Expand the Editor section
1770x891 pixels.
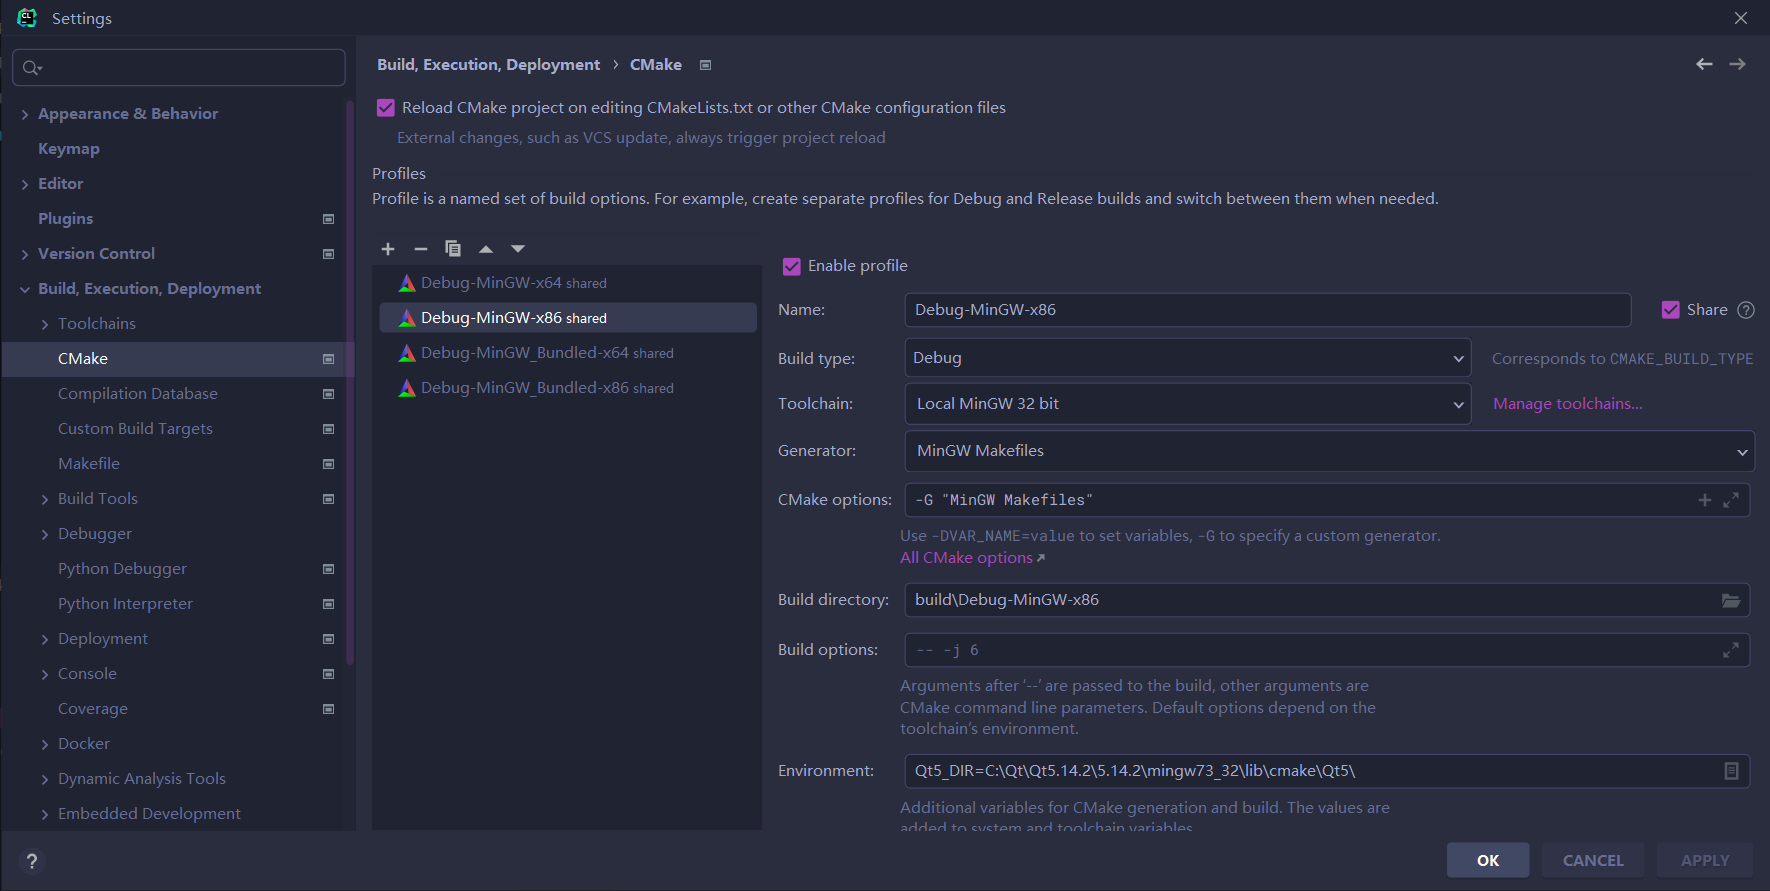[25, 185]
